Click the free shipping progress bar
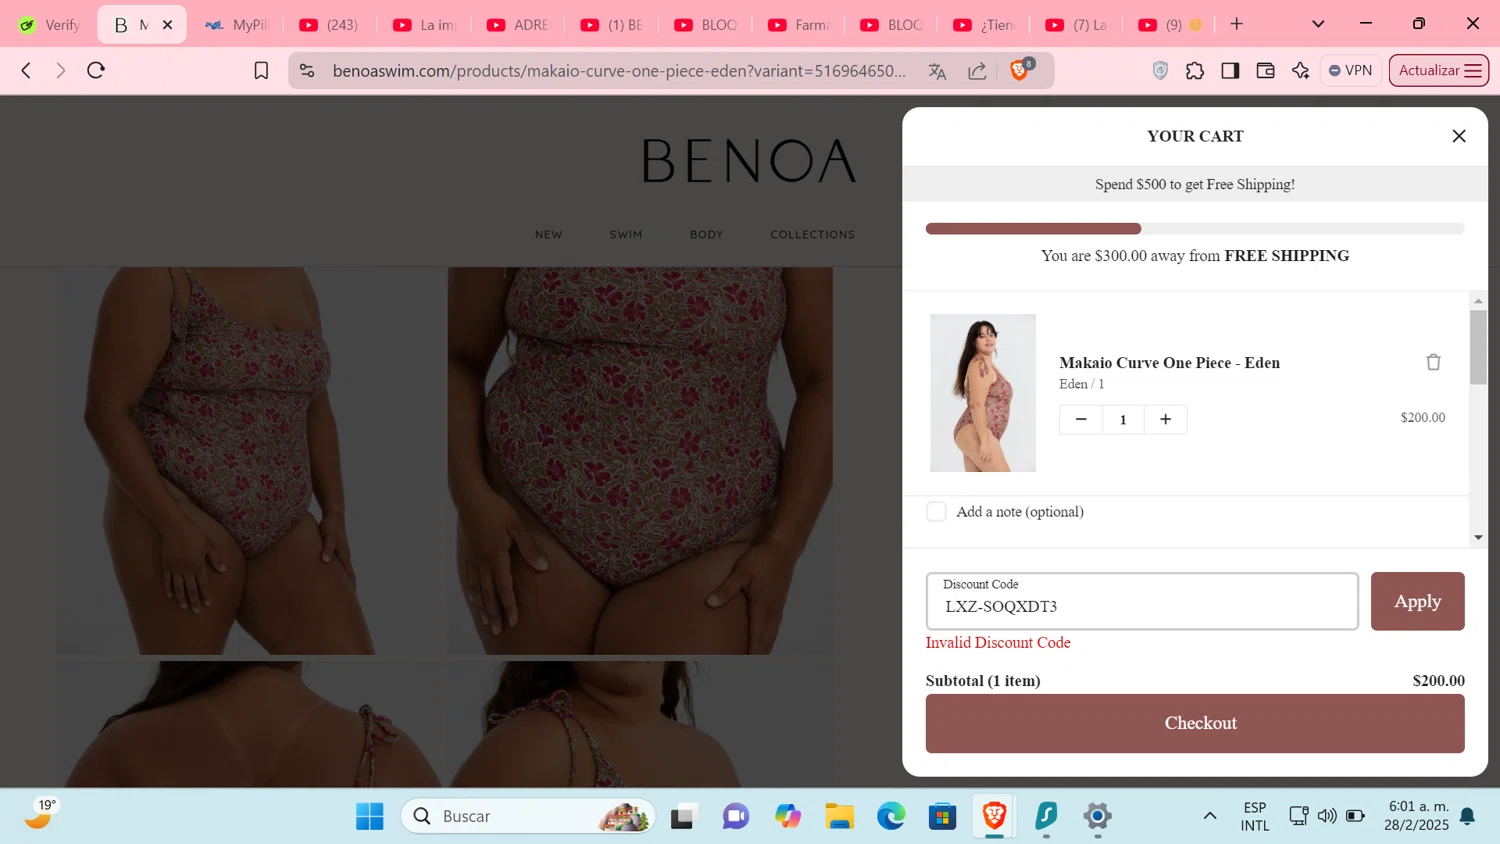Image resolution: width=1500 pixels, height=844 pixels. 1195,229
